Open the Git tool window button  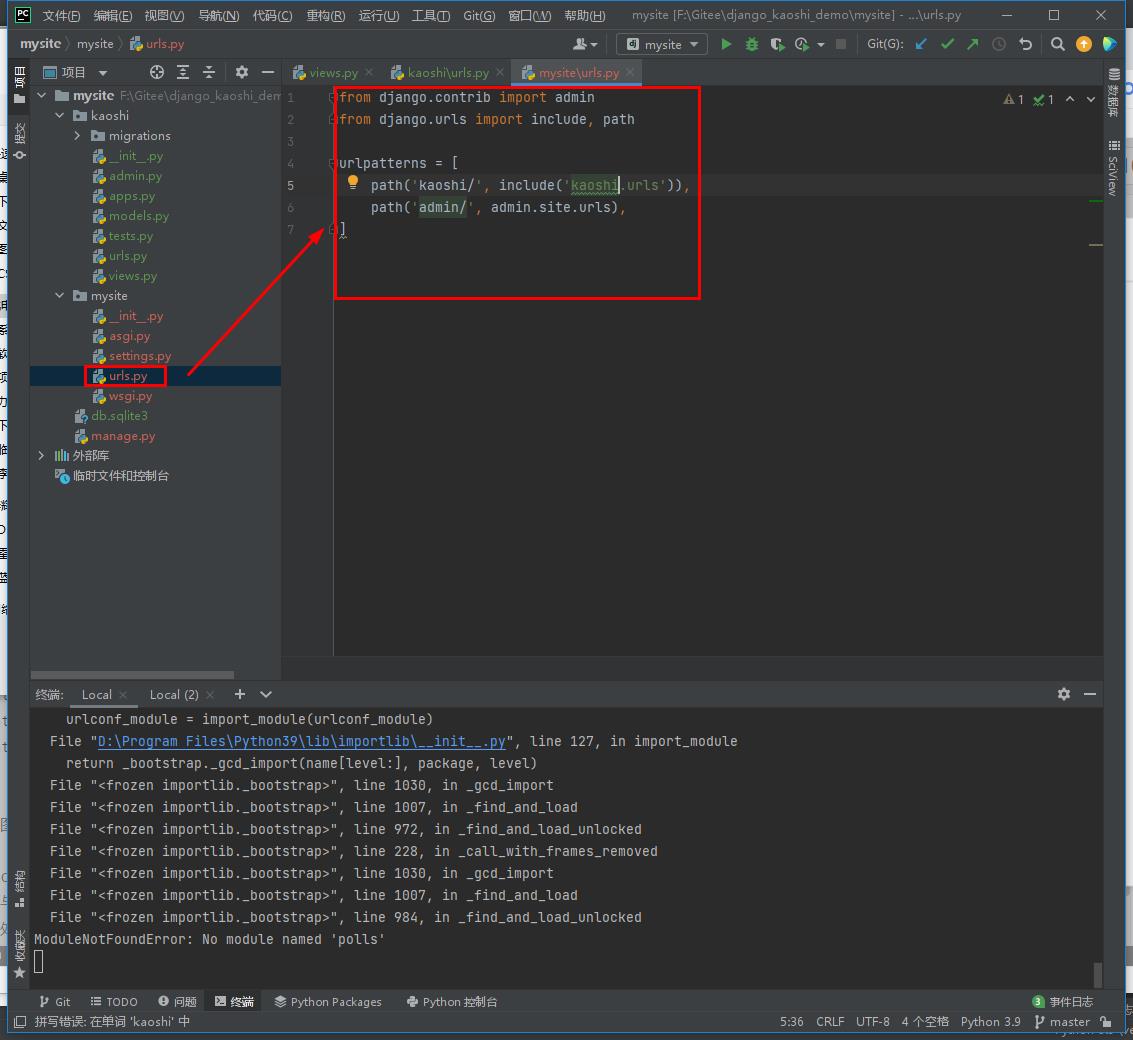point(55,1002)
